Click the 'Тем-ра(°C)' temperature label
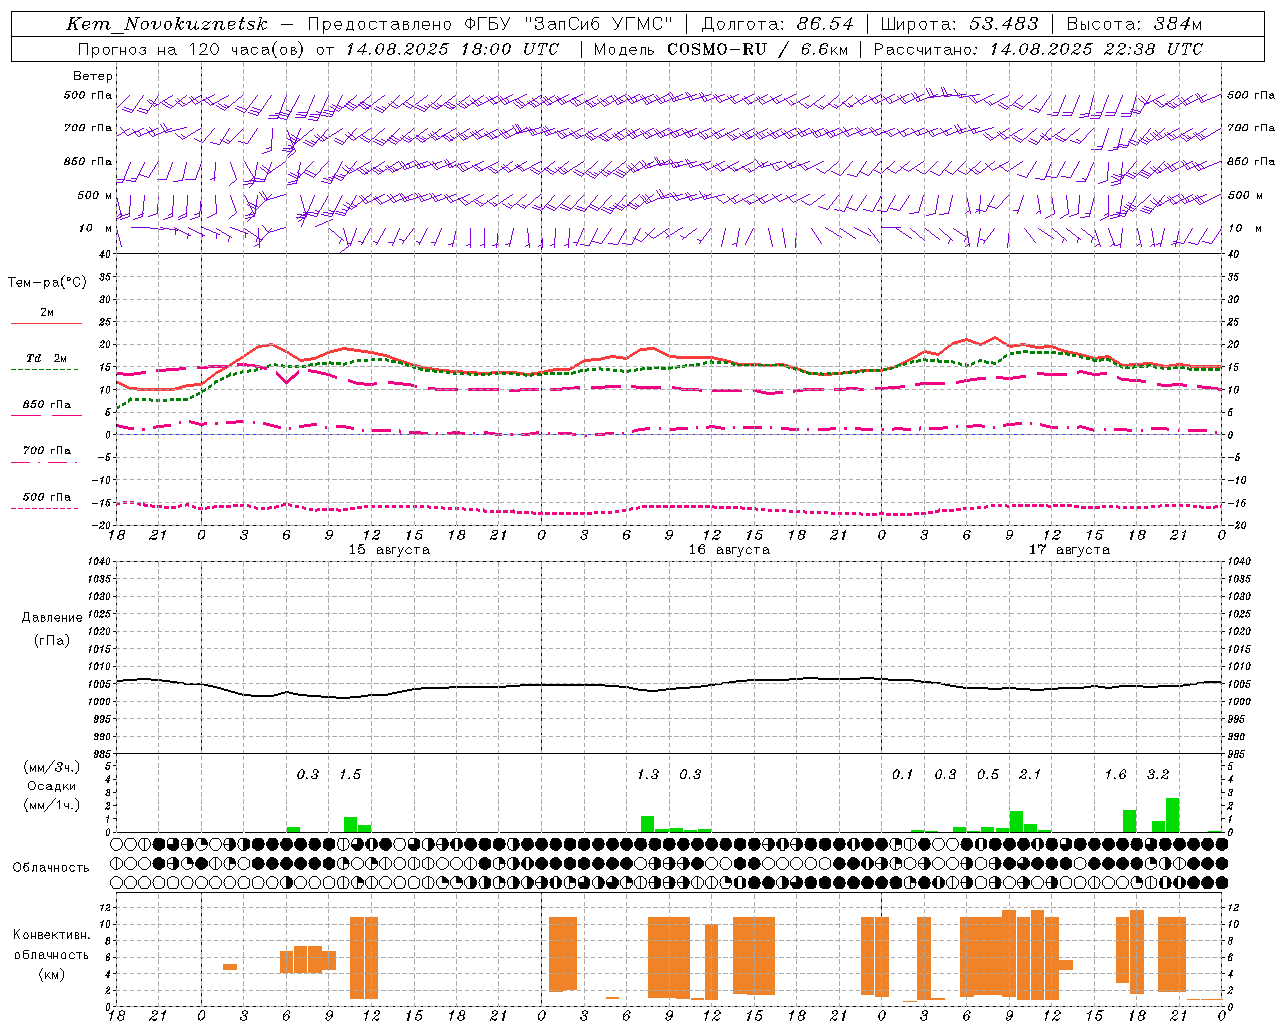The width and height of the screenshot is (1280, 1024). tap(47, 283)
